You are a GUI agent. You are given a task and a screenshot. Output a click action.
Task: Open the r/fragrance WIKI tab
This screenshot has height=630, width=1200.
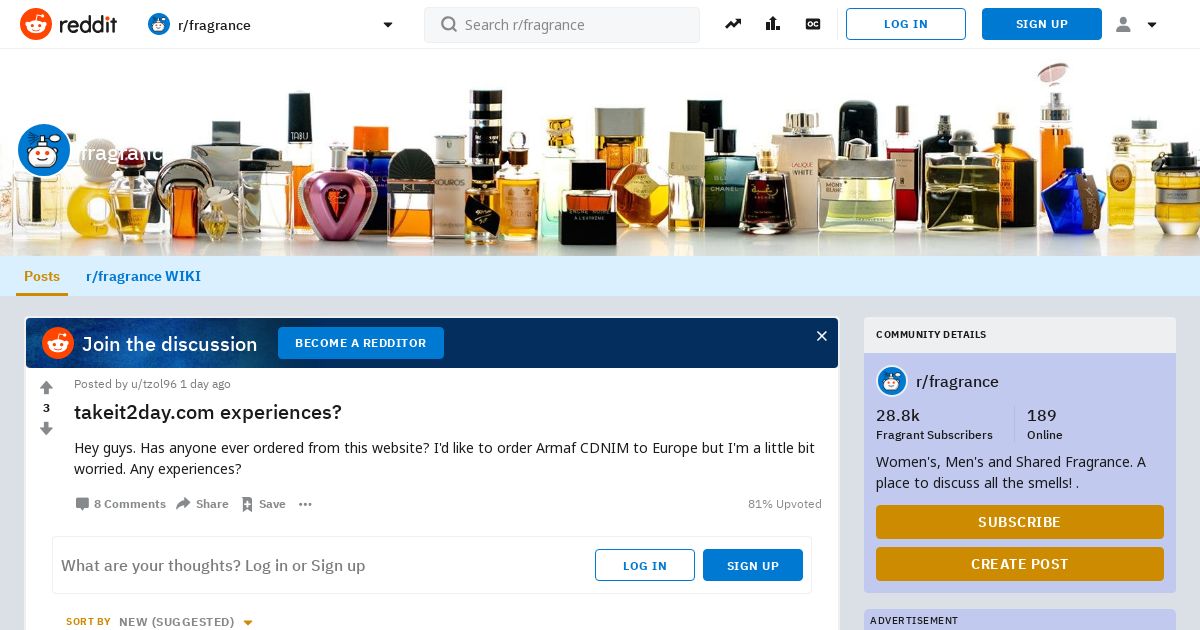pyautogui.click(x=143, y=276)
